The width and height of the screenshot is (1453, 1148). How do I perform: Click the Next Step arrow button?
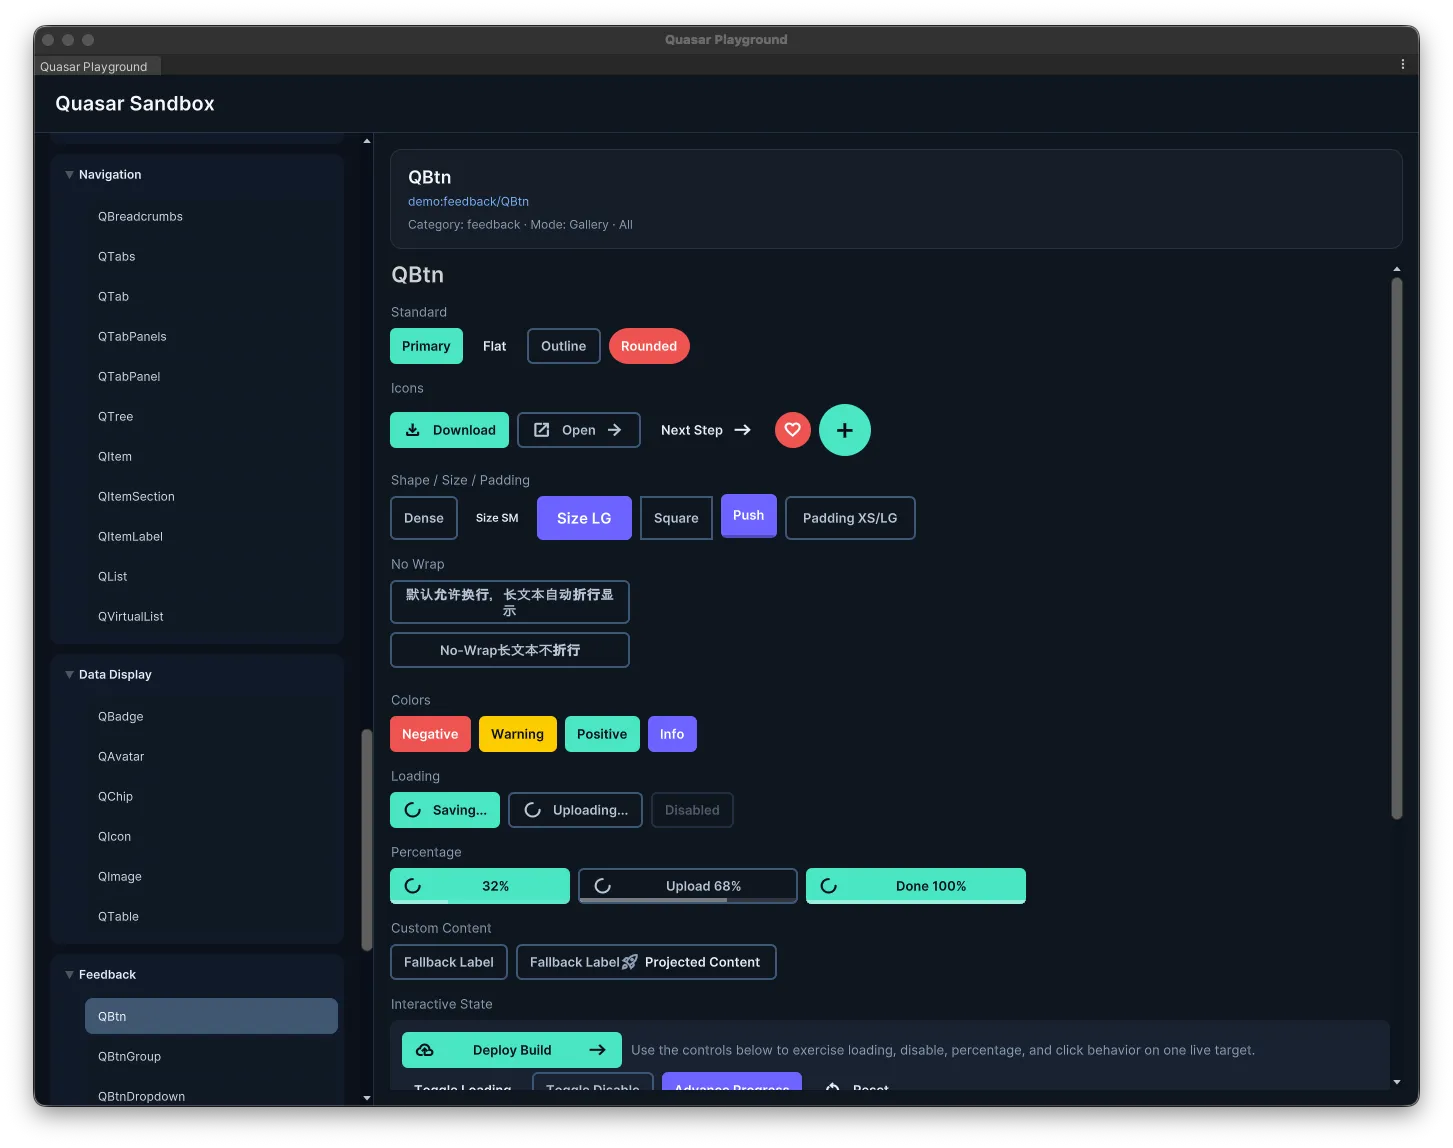coord(706,430)
